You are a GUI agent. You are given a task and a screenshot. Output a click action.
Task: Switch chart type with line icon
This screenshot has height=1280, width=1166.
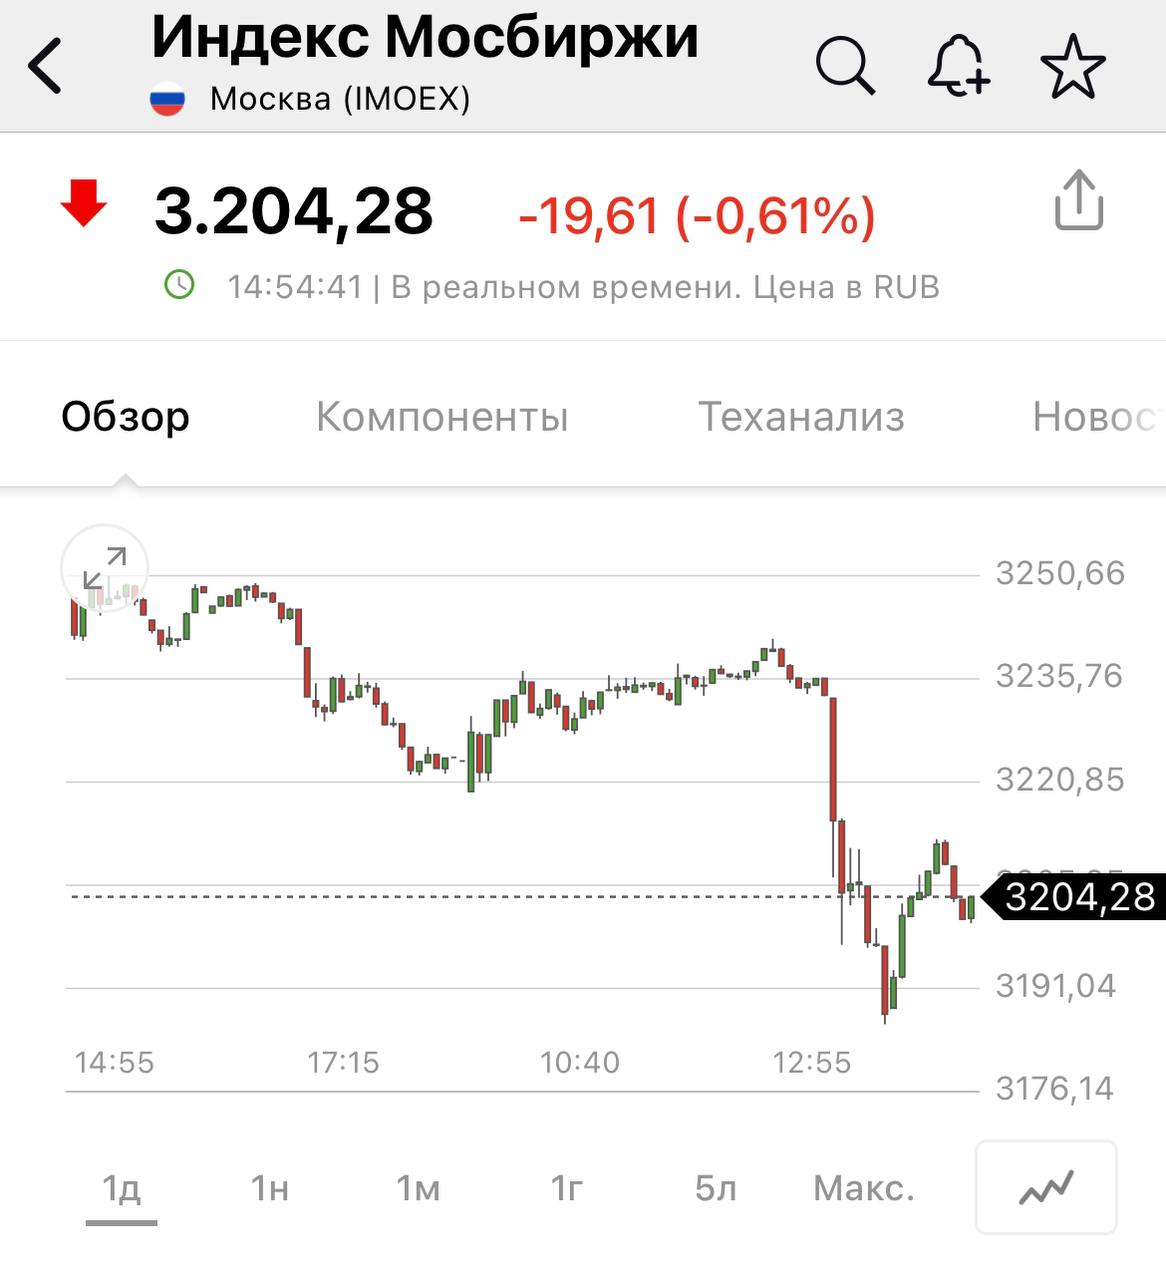pos(1046,1188)
